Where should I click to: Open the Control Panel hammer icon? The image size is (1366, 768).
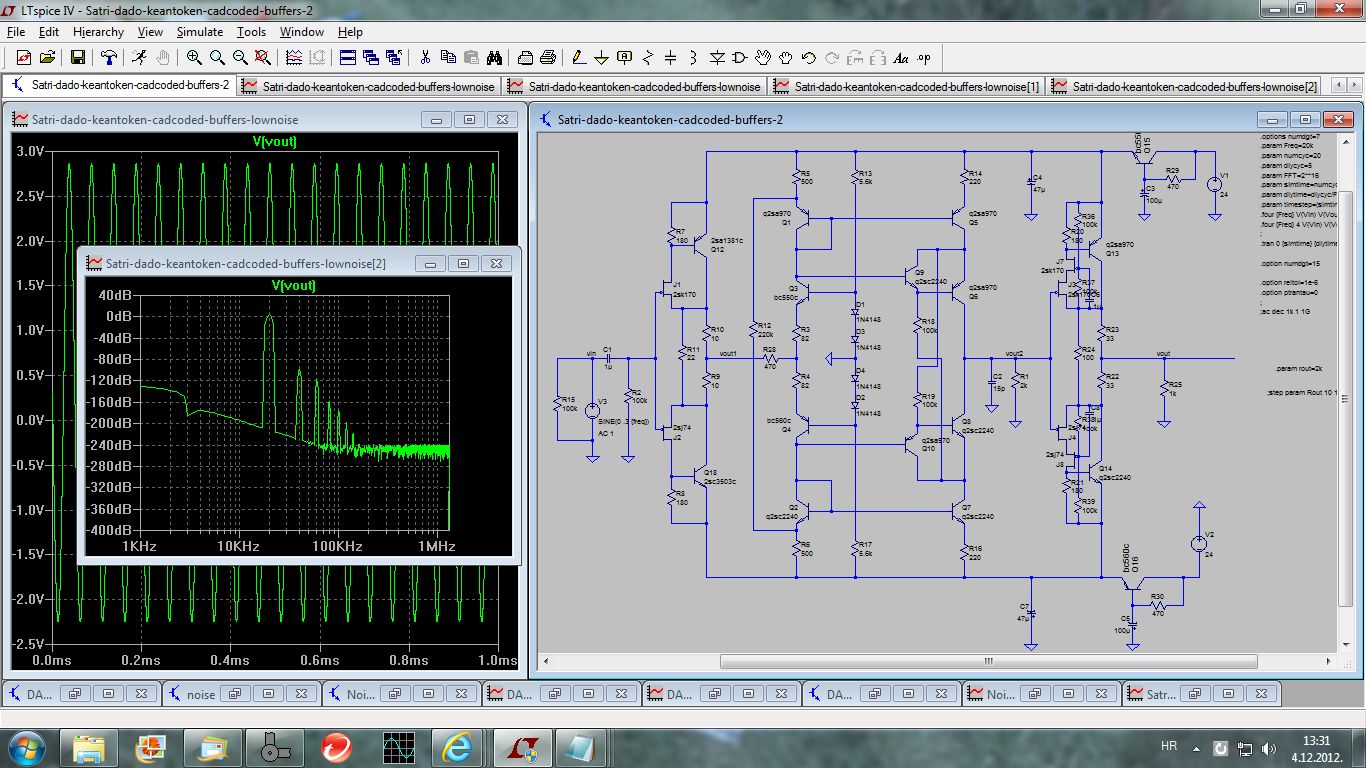(x=108, y=57)
